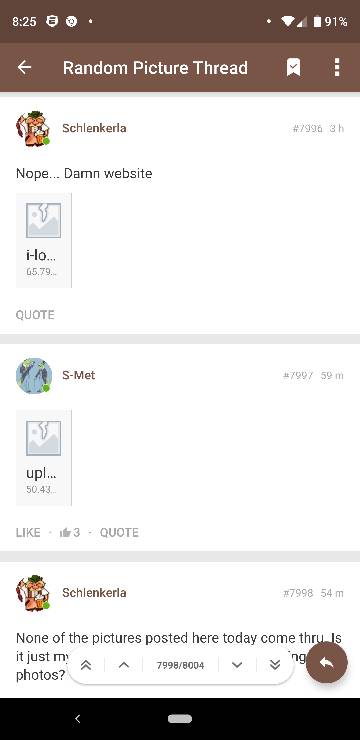Quote Schlenkerla's post #7996

pos(35,315)
